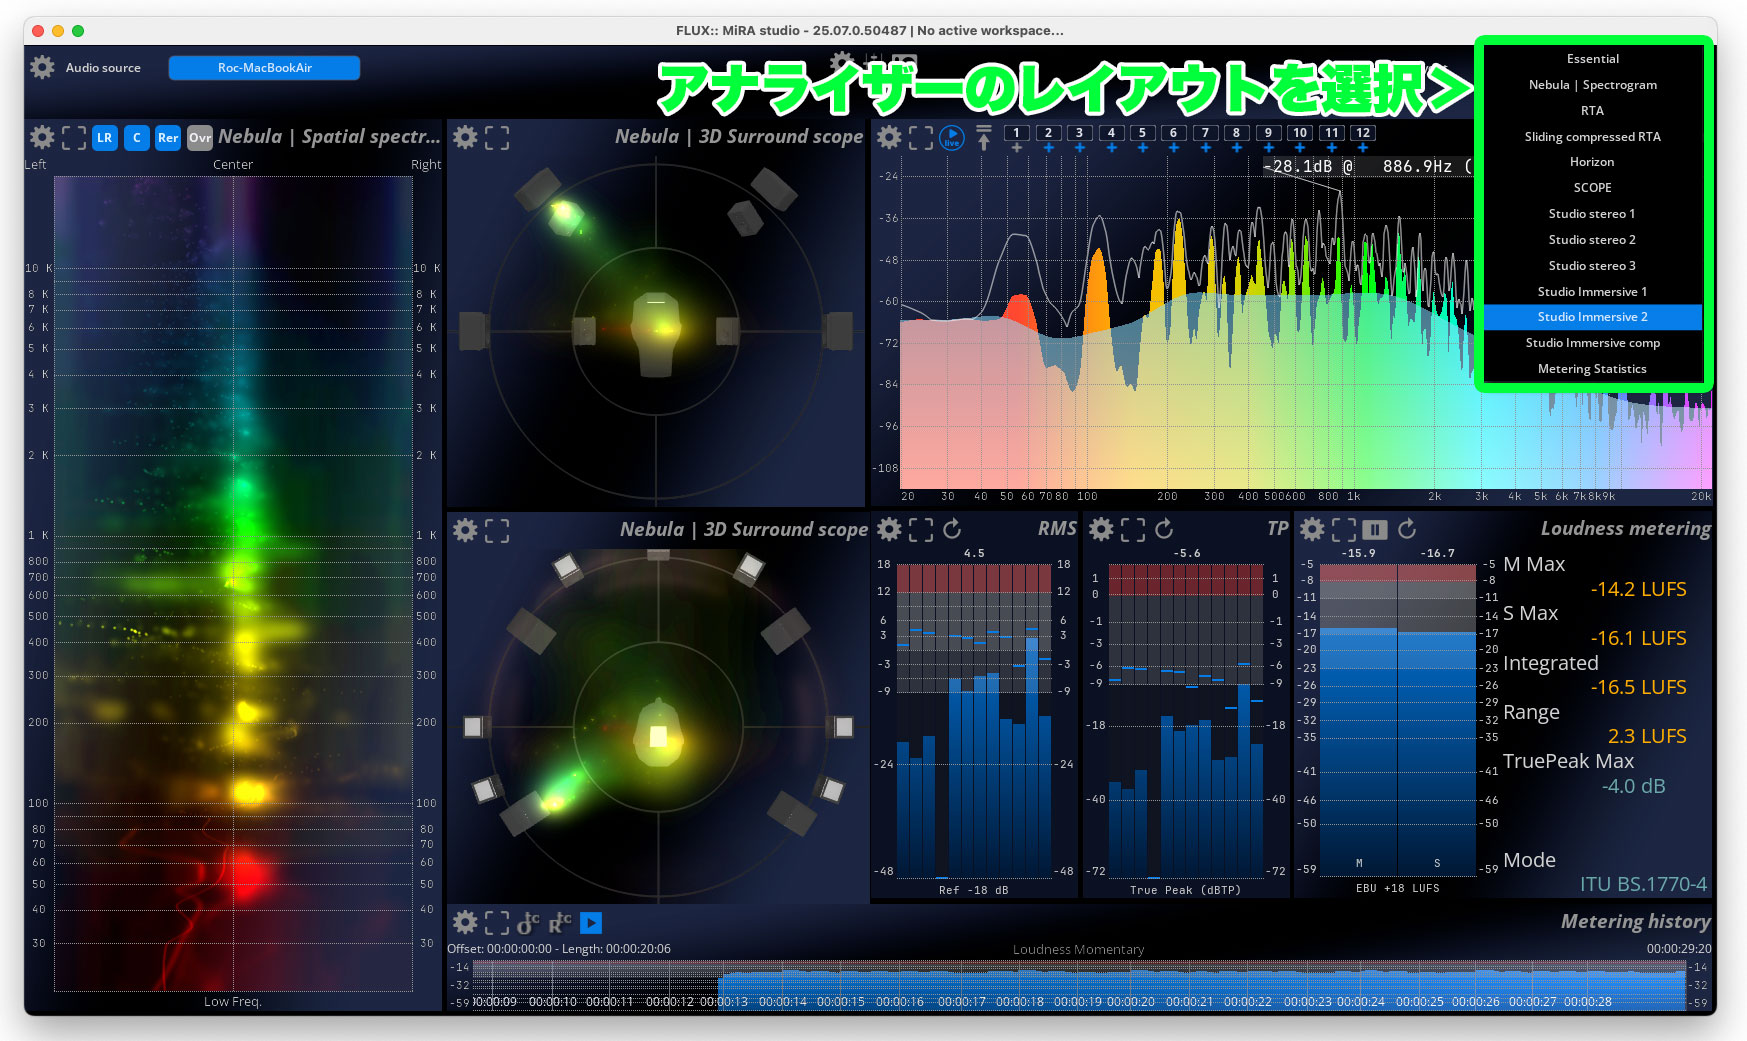Reset the RMS meter

(x=952, y=529)
